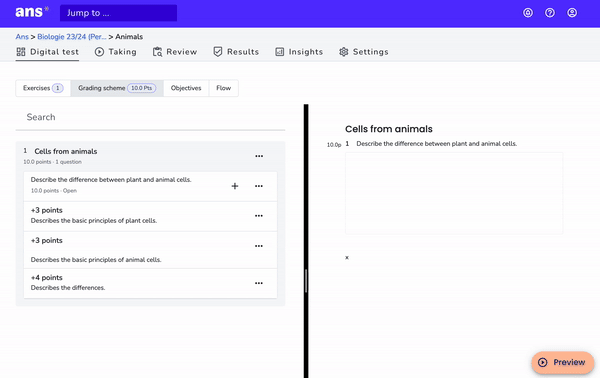This screenshot has width=600, height=378.
Task: Click the 10.0p label in preview
Action: (x=334, y=145)
